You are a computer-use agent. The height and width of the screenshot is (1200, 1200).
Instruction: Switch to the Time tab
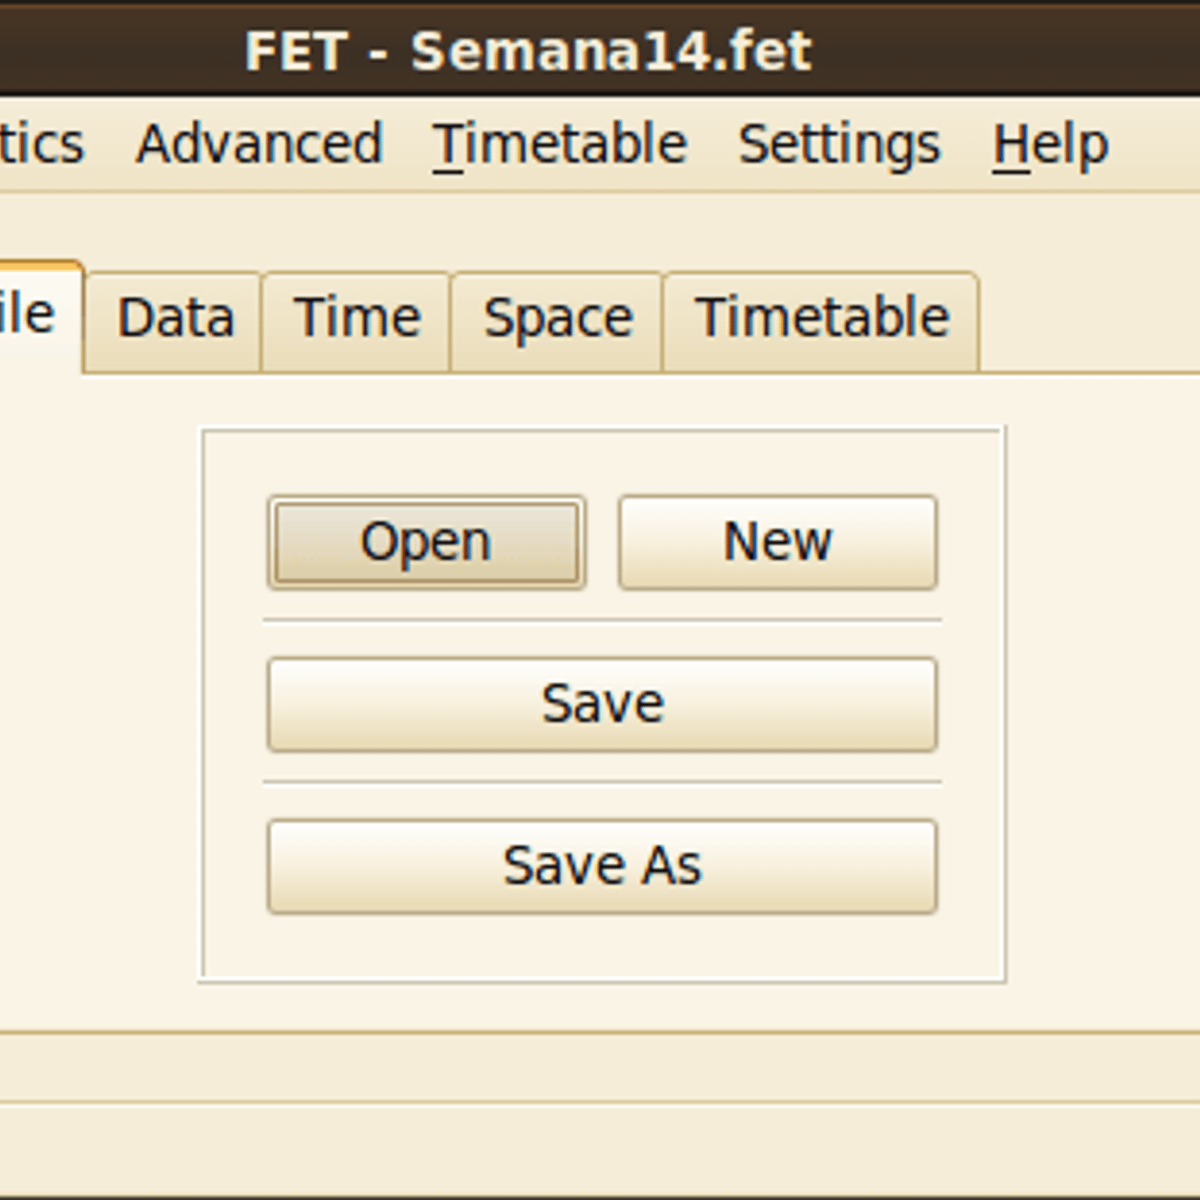(x=357, y=319)
